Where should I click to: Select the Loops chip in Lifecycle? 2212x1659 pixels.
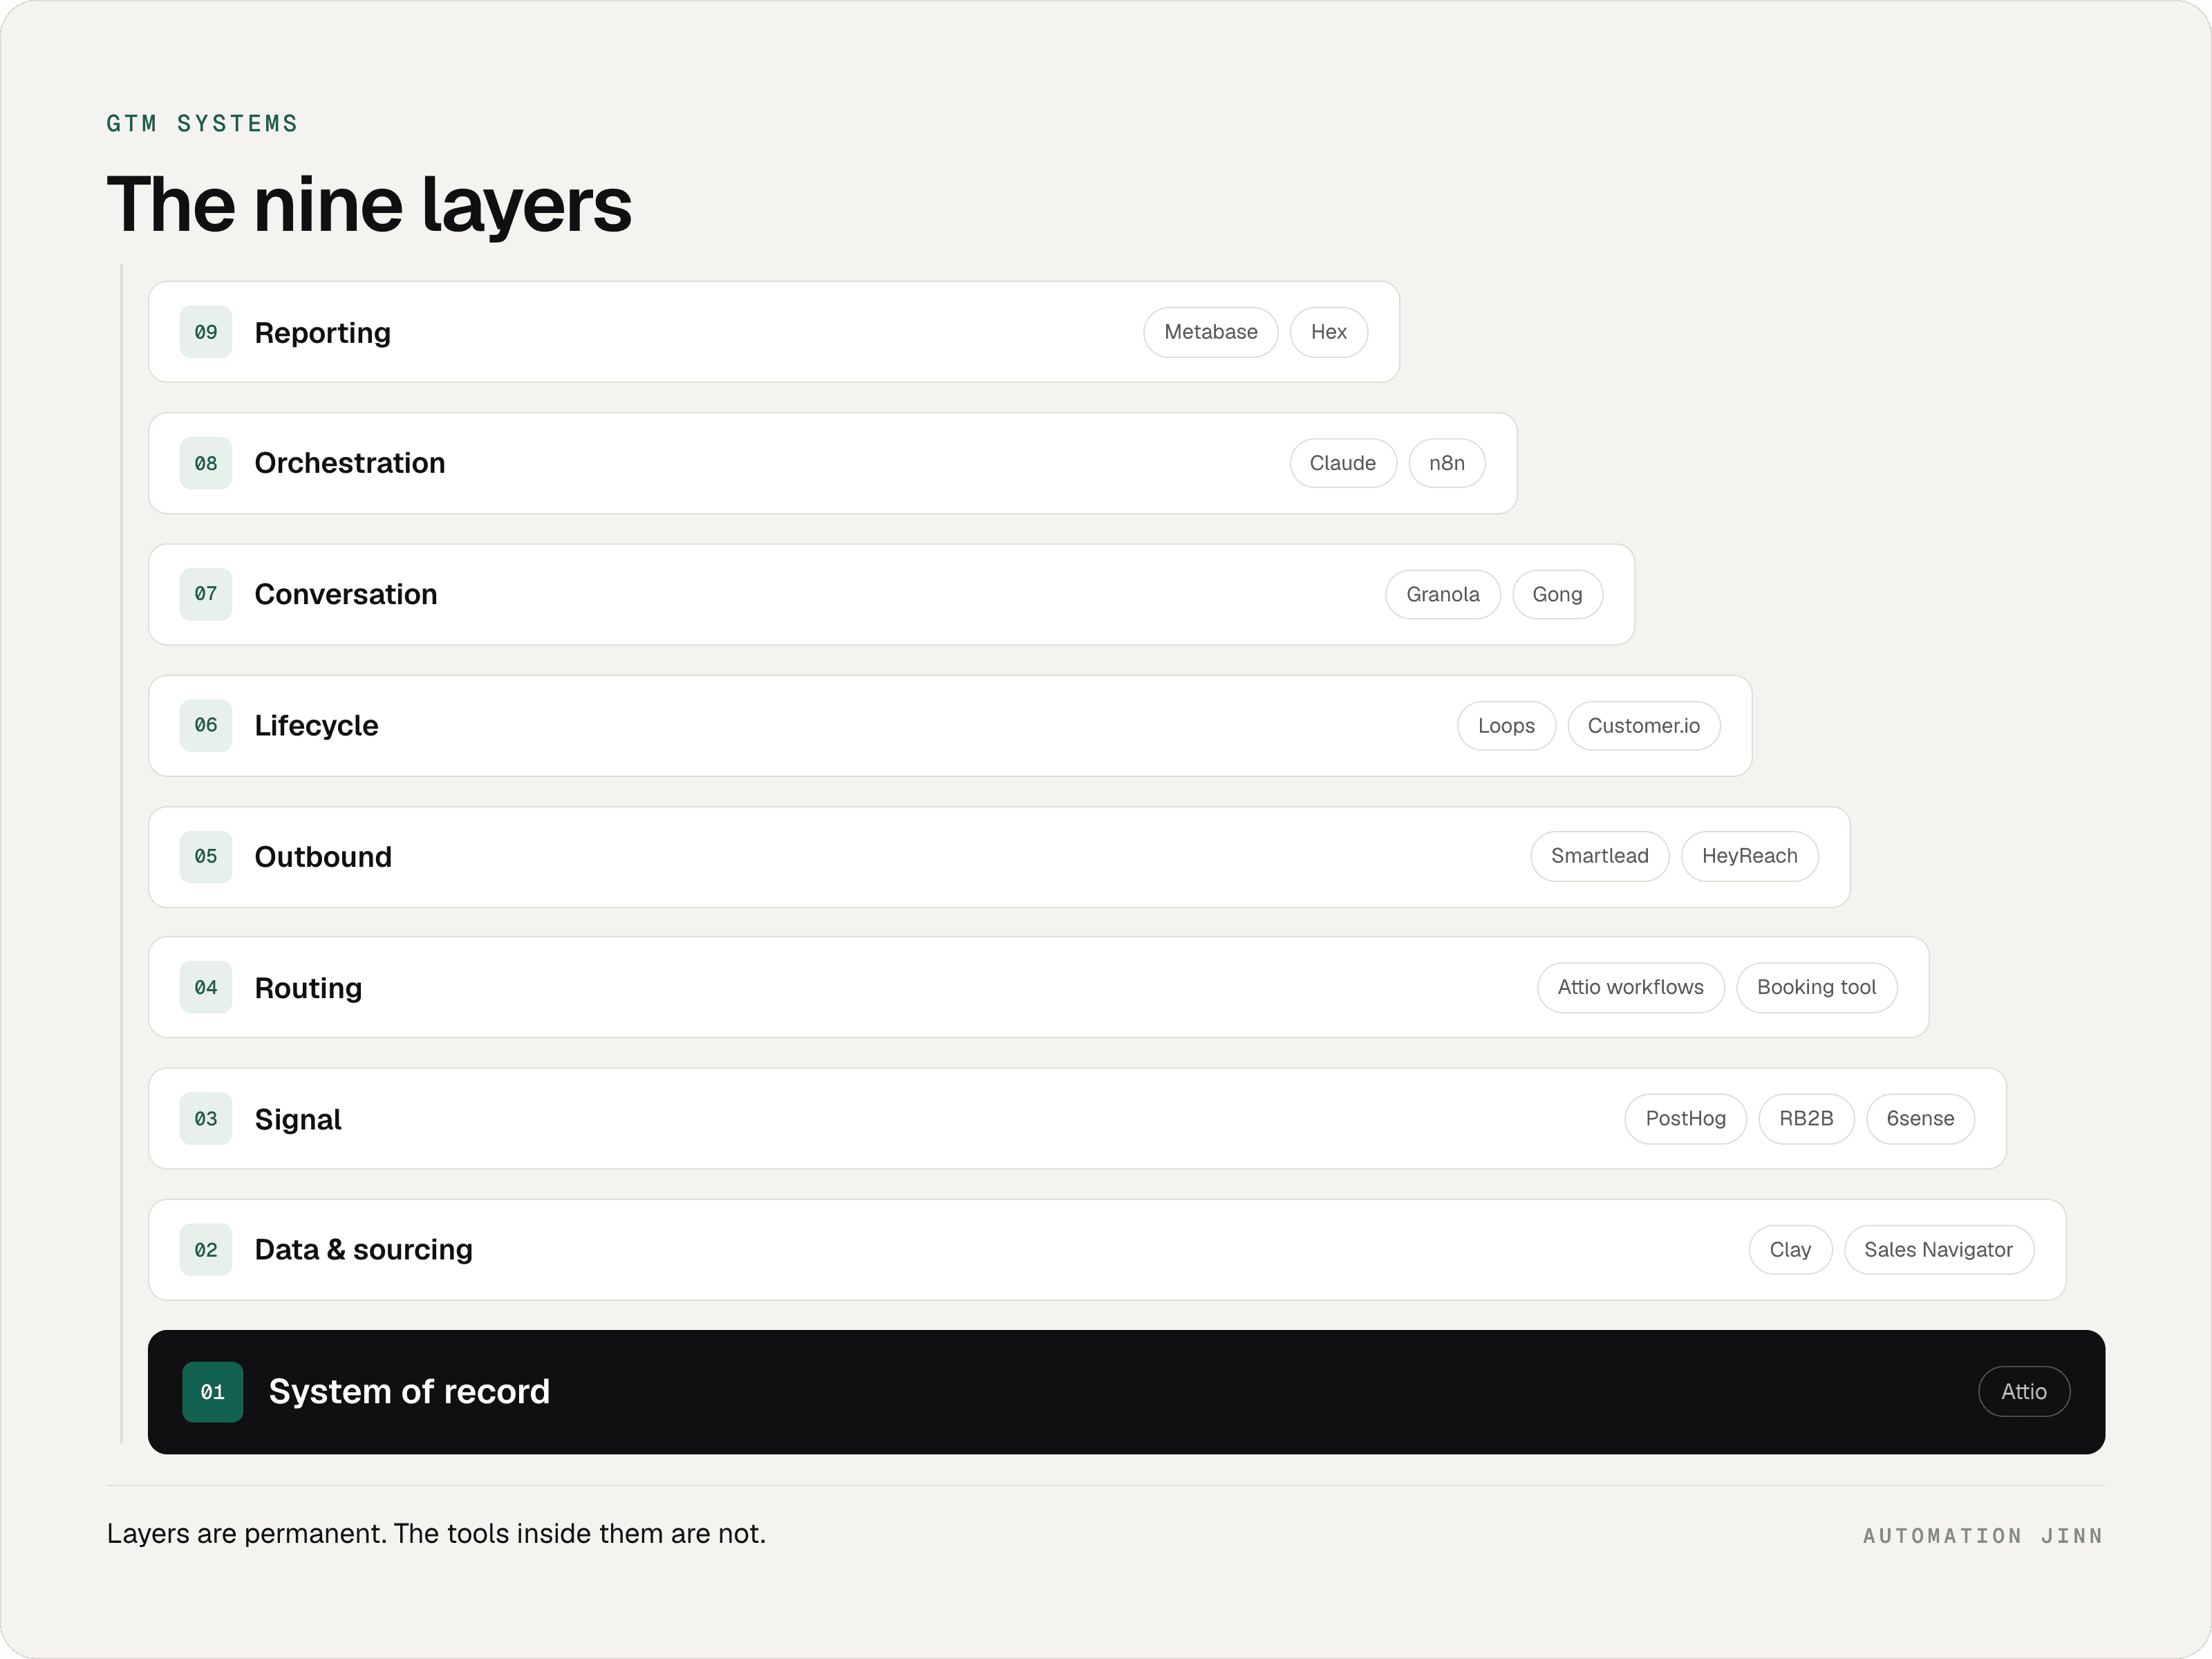pyautogui.click(x=1507, y=726)
